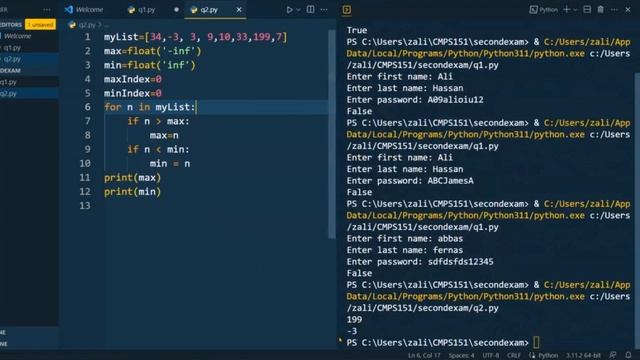
Task: Close the q2.py tab
Action: click(239, 9)
